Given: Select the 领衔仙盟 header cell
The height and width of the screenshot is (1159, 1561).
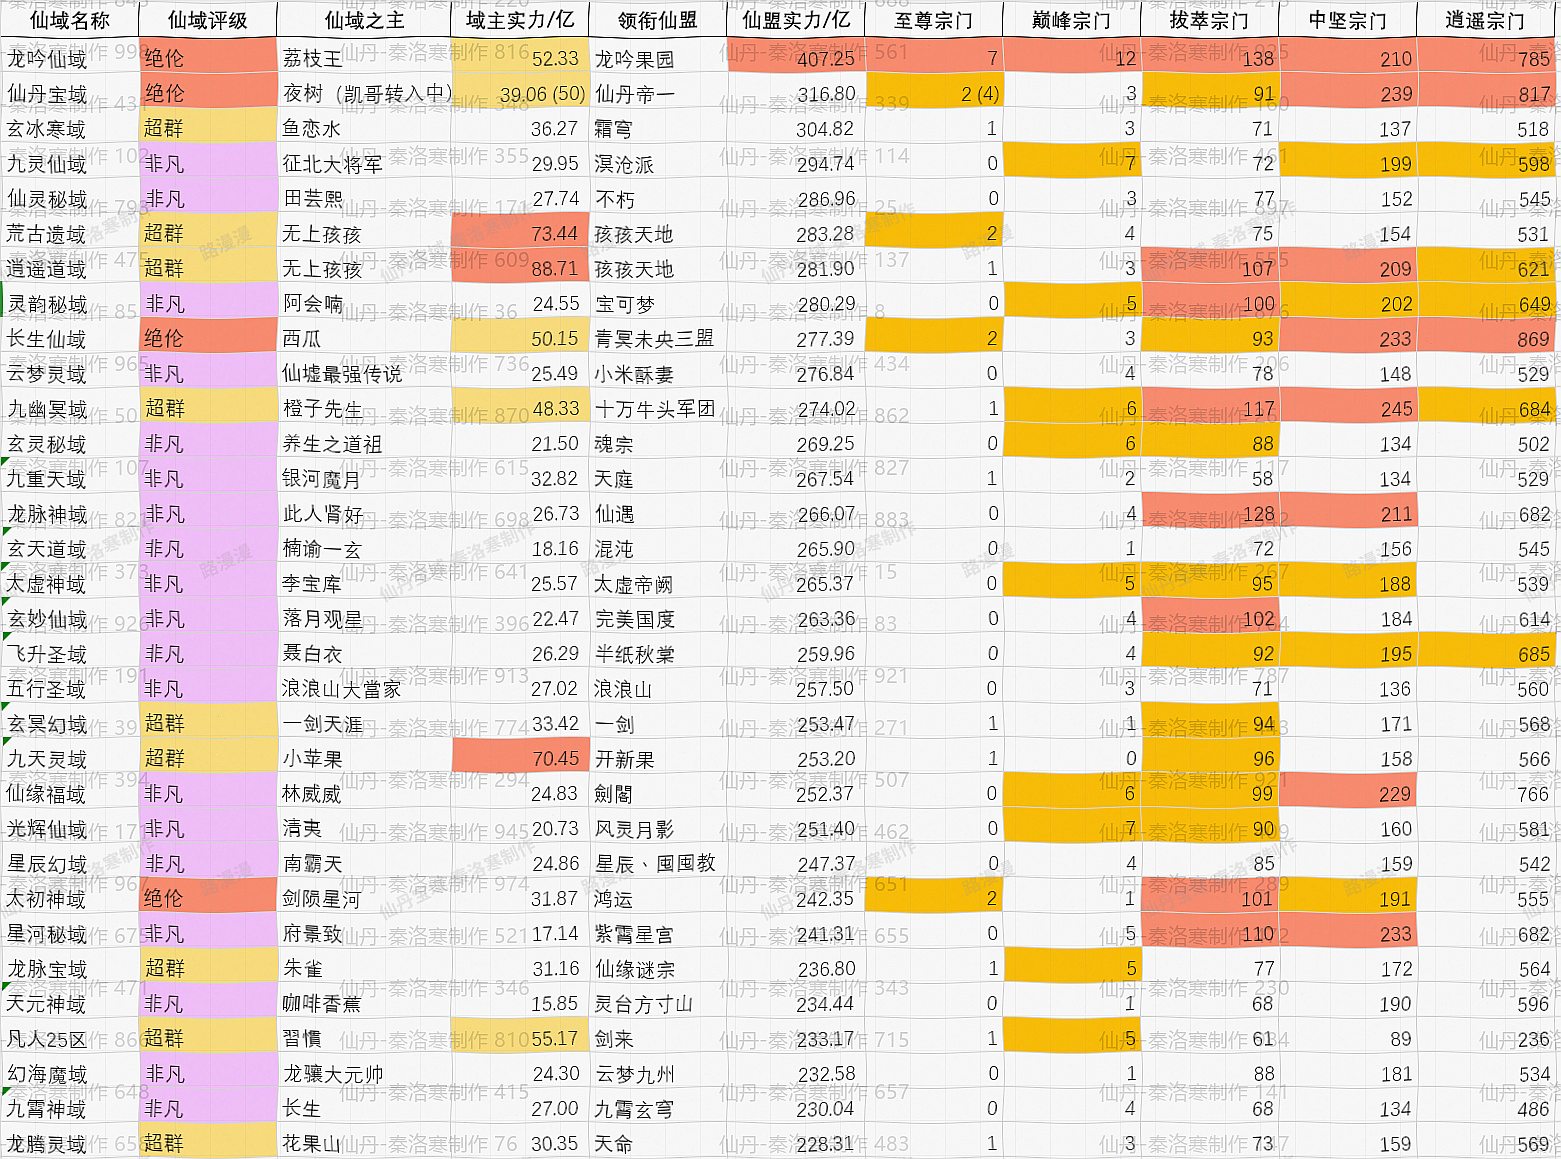Looking at the screenshot, I should (657, 20).
